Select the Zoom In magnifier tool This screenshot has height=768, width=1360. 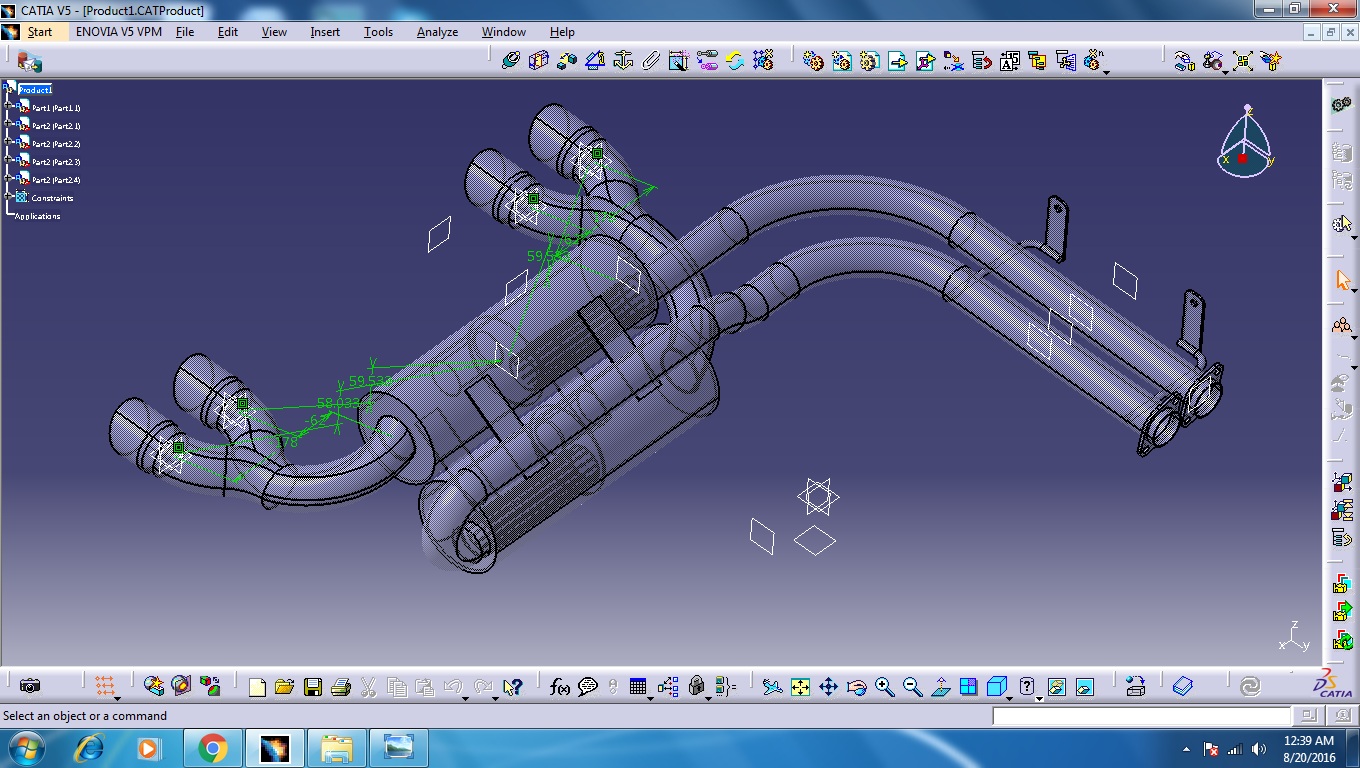click(x=884, y=687)
